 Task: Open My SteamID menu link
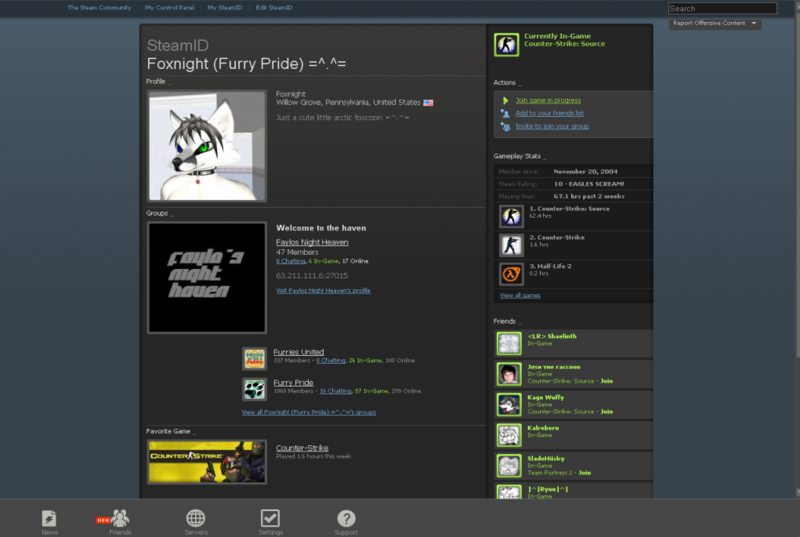224,8
